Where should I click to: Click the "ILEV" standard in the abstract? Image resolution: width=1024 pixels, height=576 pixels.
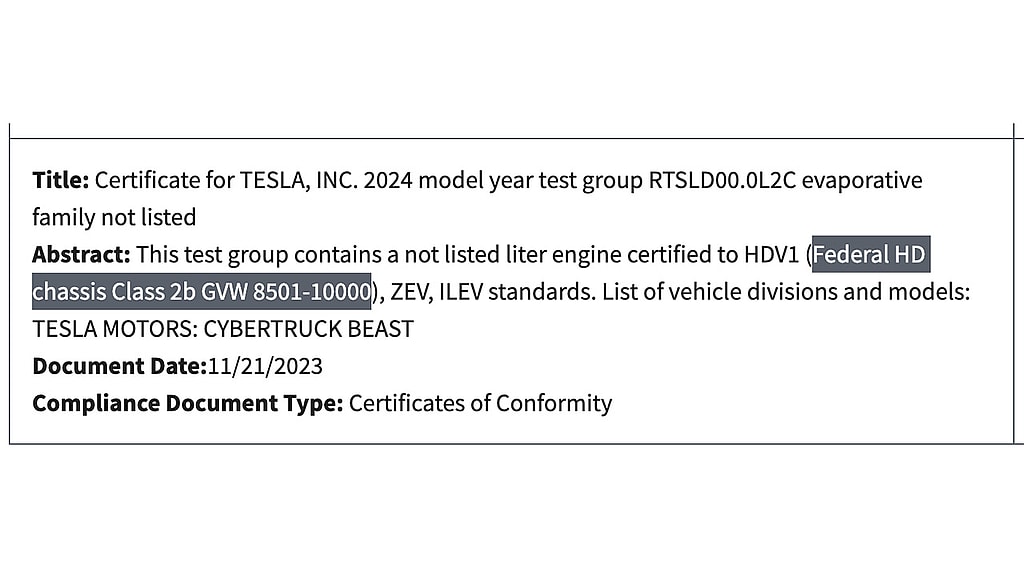(x=460, y=292)
